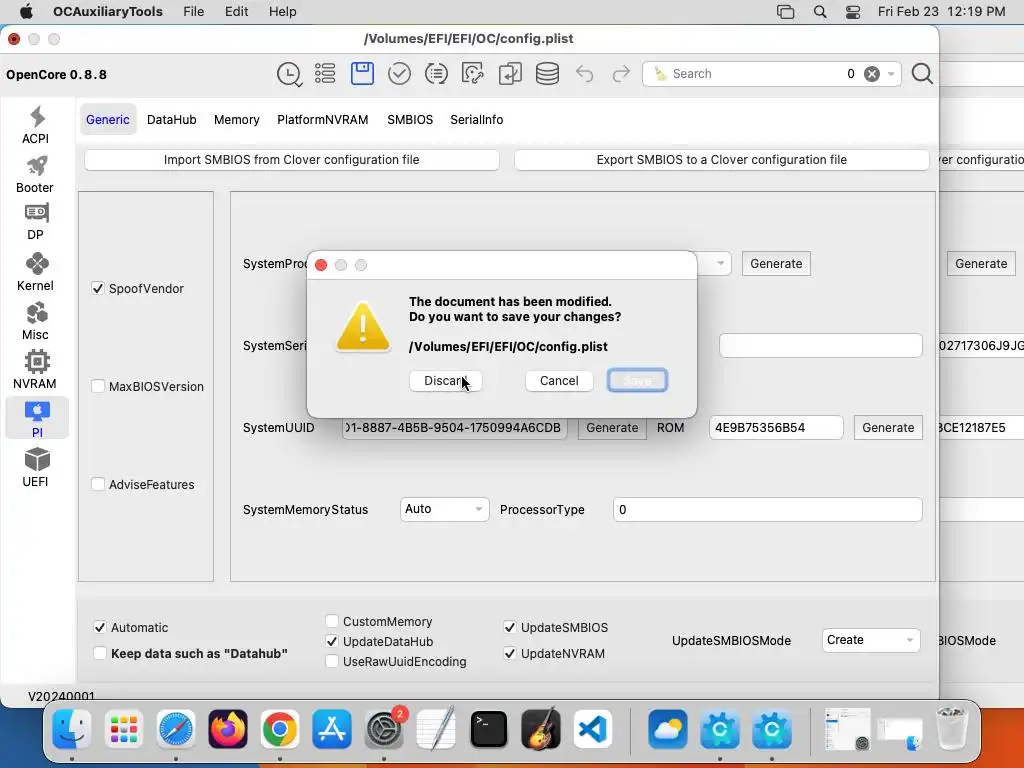Uncheck the SpoofVendor checkbox
The image size is (1024, 768).
pyautogui.click(x=98, y=288)
